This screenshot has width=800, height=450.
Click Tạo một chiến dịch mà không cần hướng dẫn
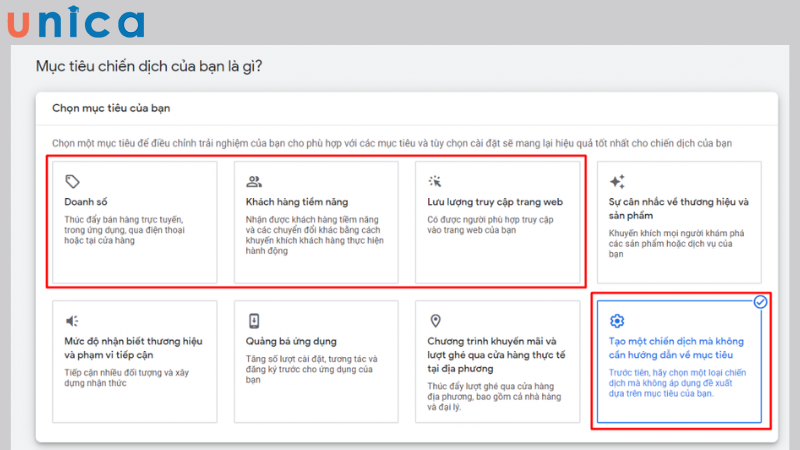pos(676,348)
